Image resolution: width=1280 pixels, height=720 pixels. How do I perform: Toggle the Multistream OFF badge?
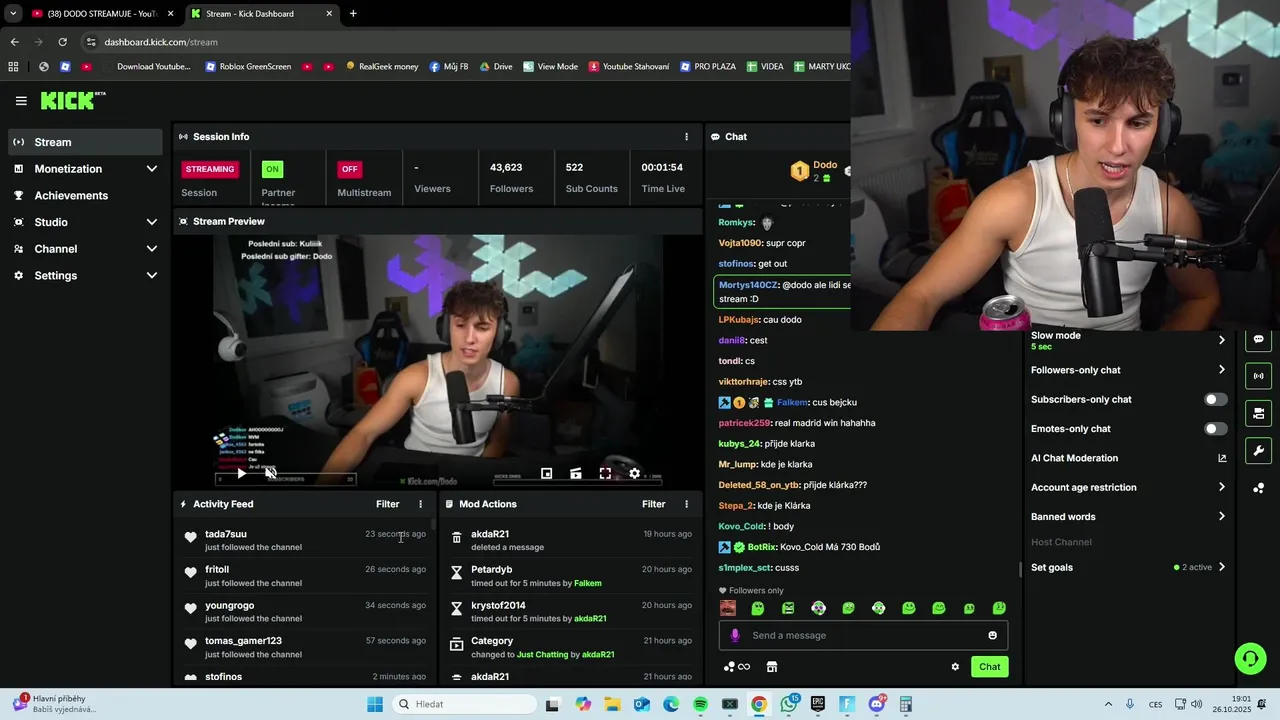point(349,169)
